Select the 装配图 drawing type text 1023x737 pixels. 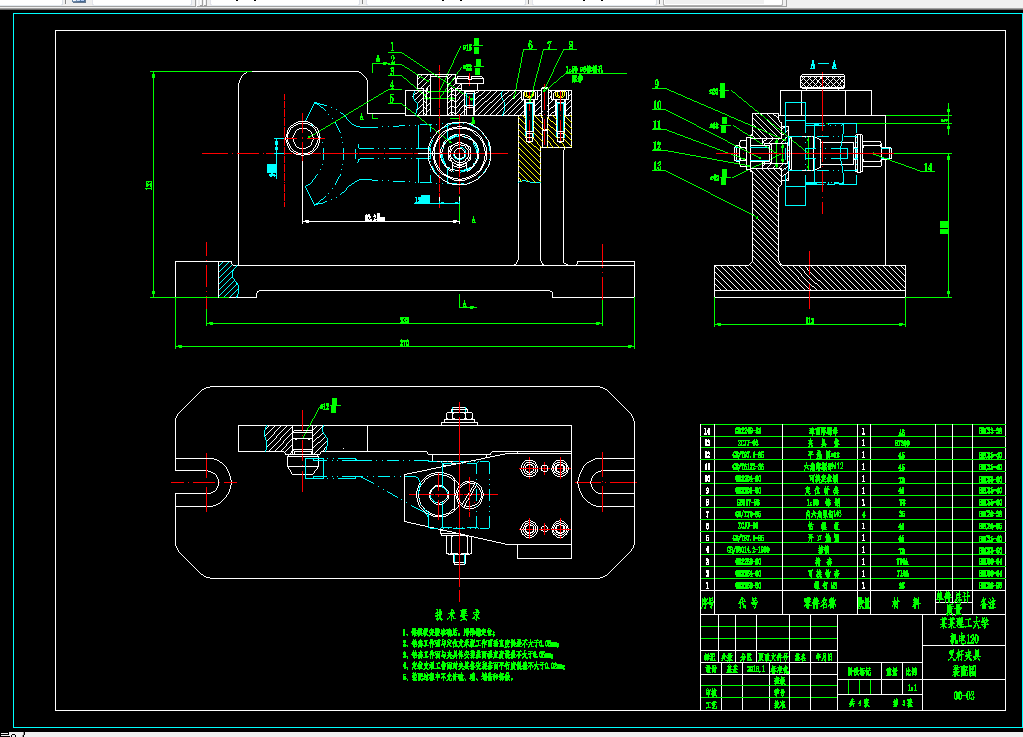[964, 670]
